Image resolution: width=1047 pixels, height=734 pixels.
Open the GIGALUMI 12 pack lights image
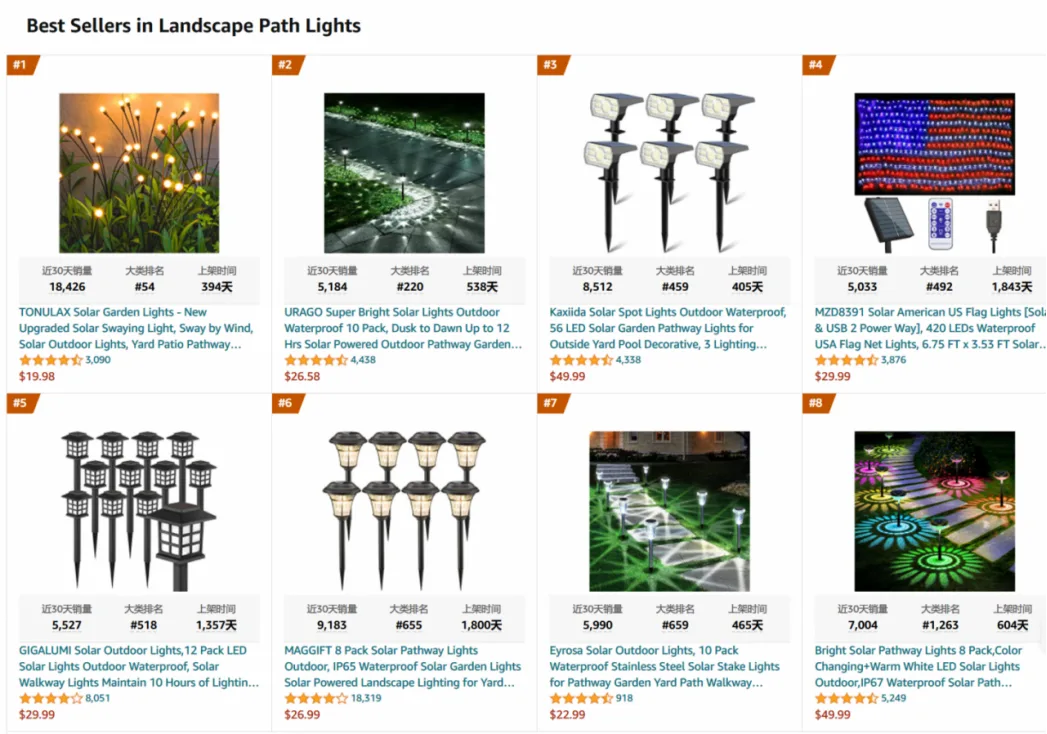[139, 511]
